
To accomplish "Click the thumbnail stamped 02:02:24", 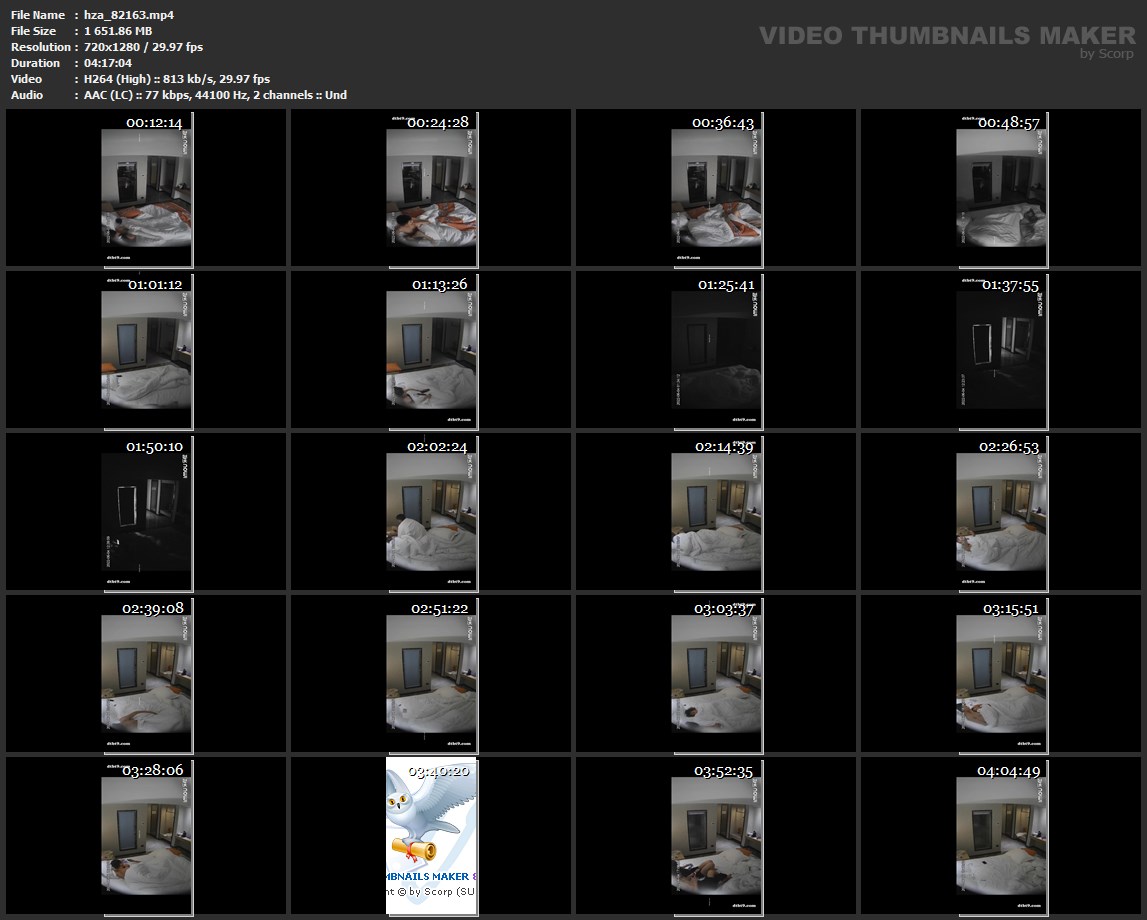I will [432, 513].
